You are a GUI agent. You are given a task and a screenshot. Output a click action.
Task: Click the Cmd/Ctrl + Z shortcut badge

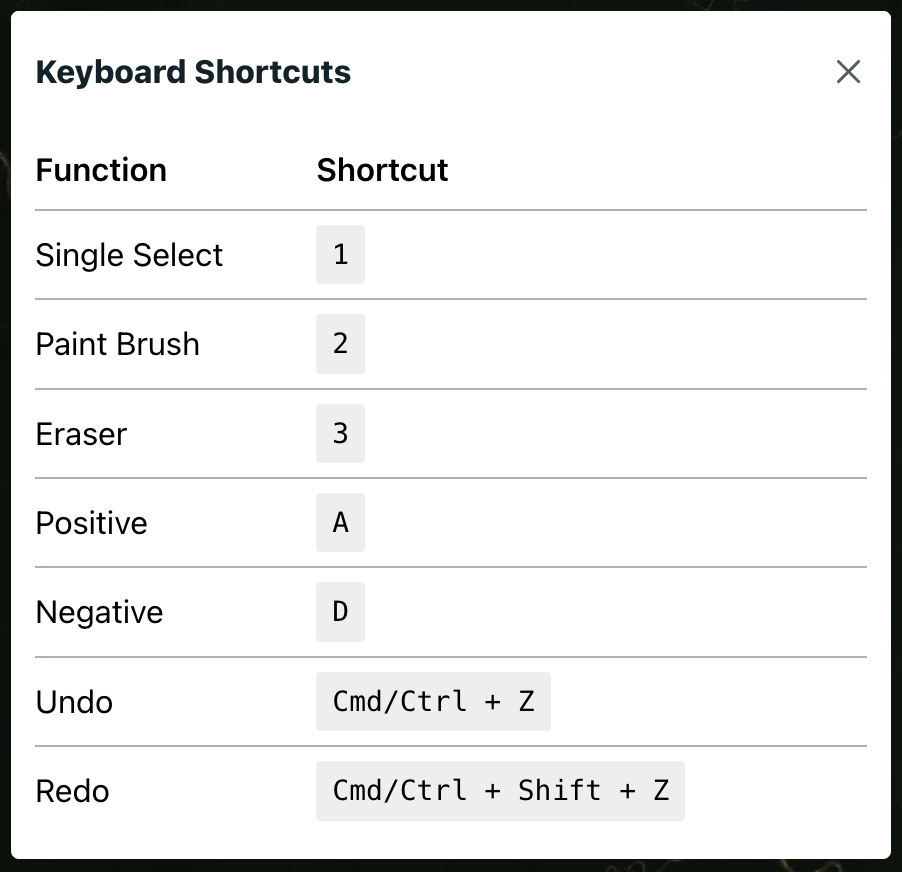[x=433, y=702]
